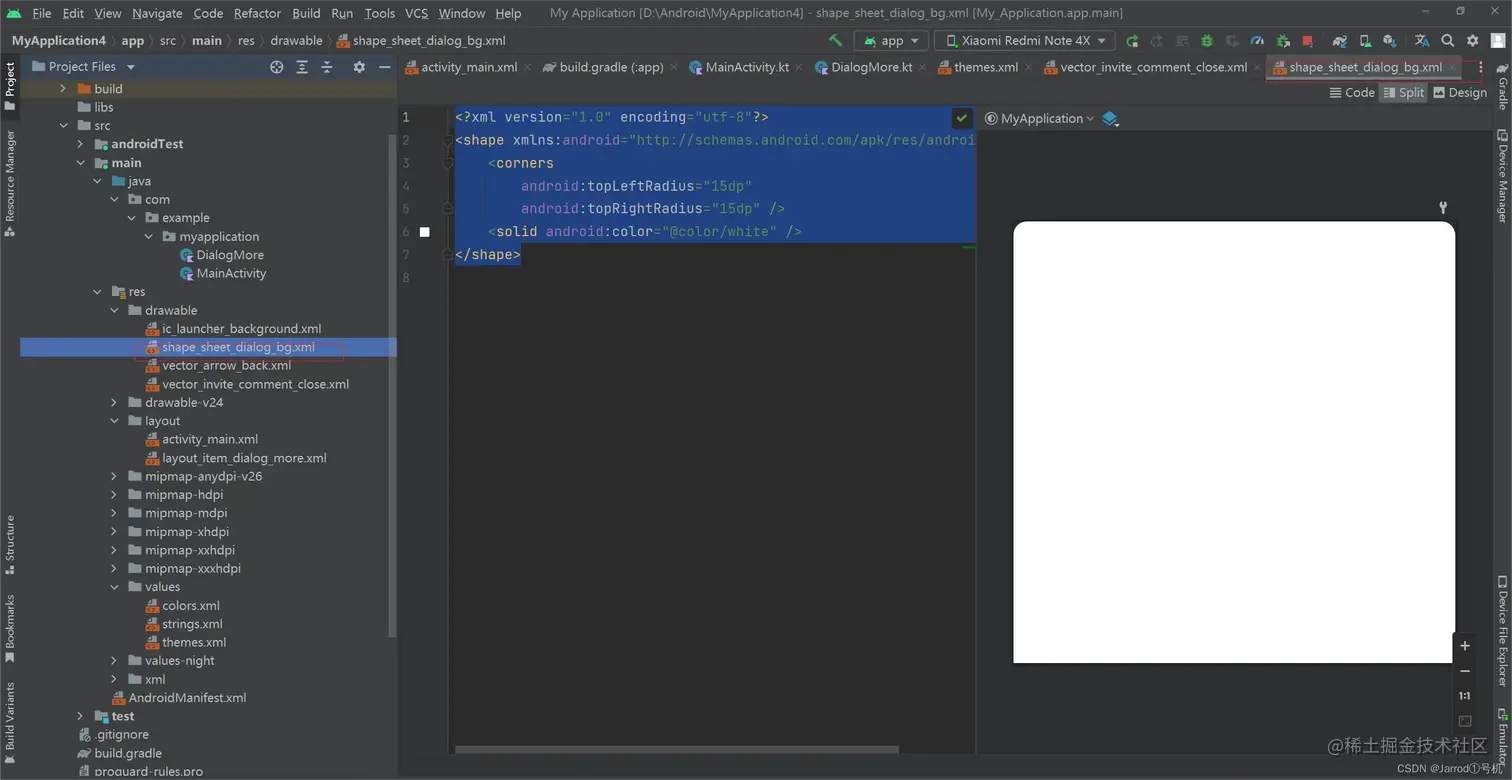
Task: Switch the editor to Design mode
Action: [1461, 92]
